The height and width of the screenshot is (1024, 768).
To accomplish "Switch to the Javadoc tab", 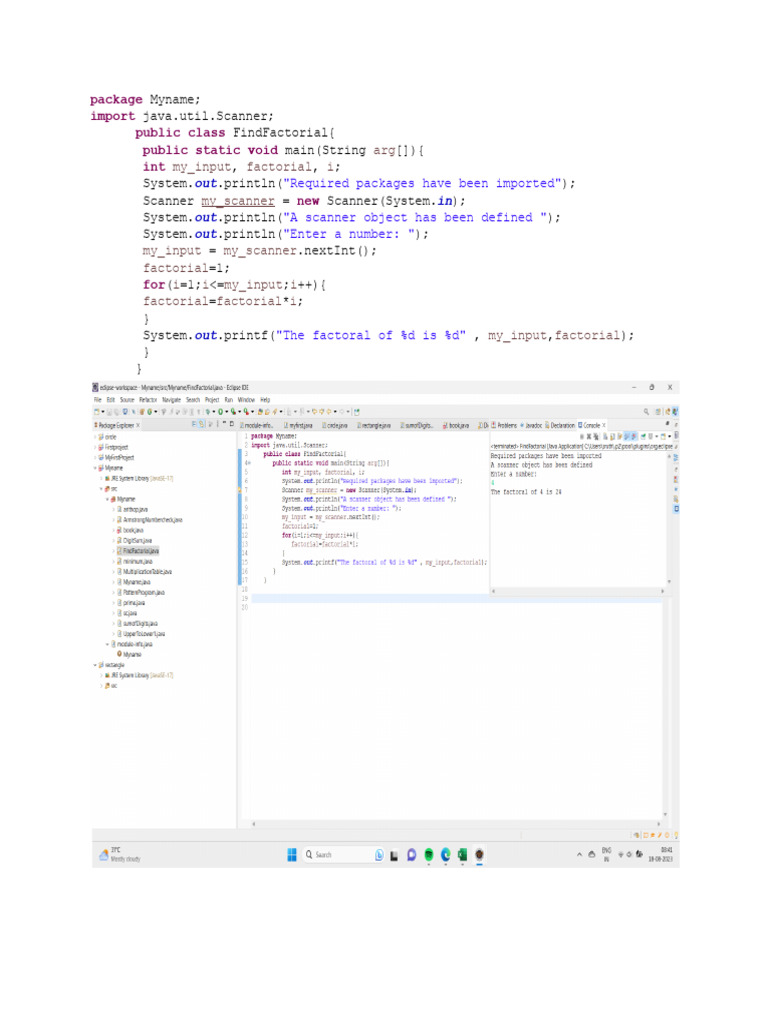I will tap(533, 424).
